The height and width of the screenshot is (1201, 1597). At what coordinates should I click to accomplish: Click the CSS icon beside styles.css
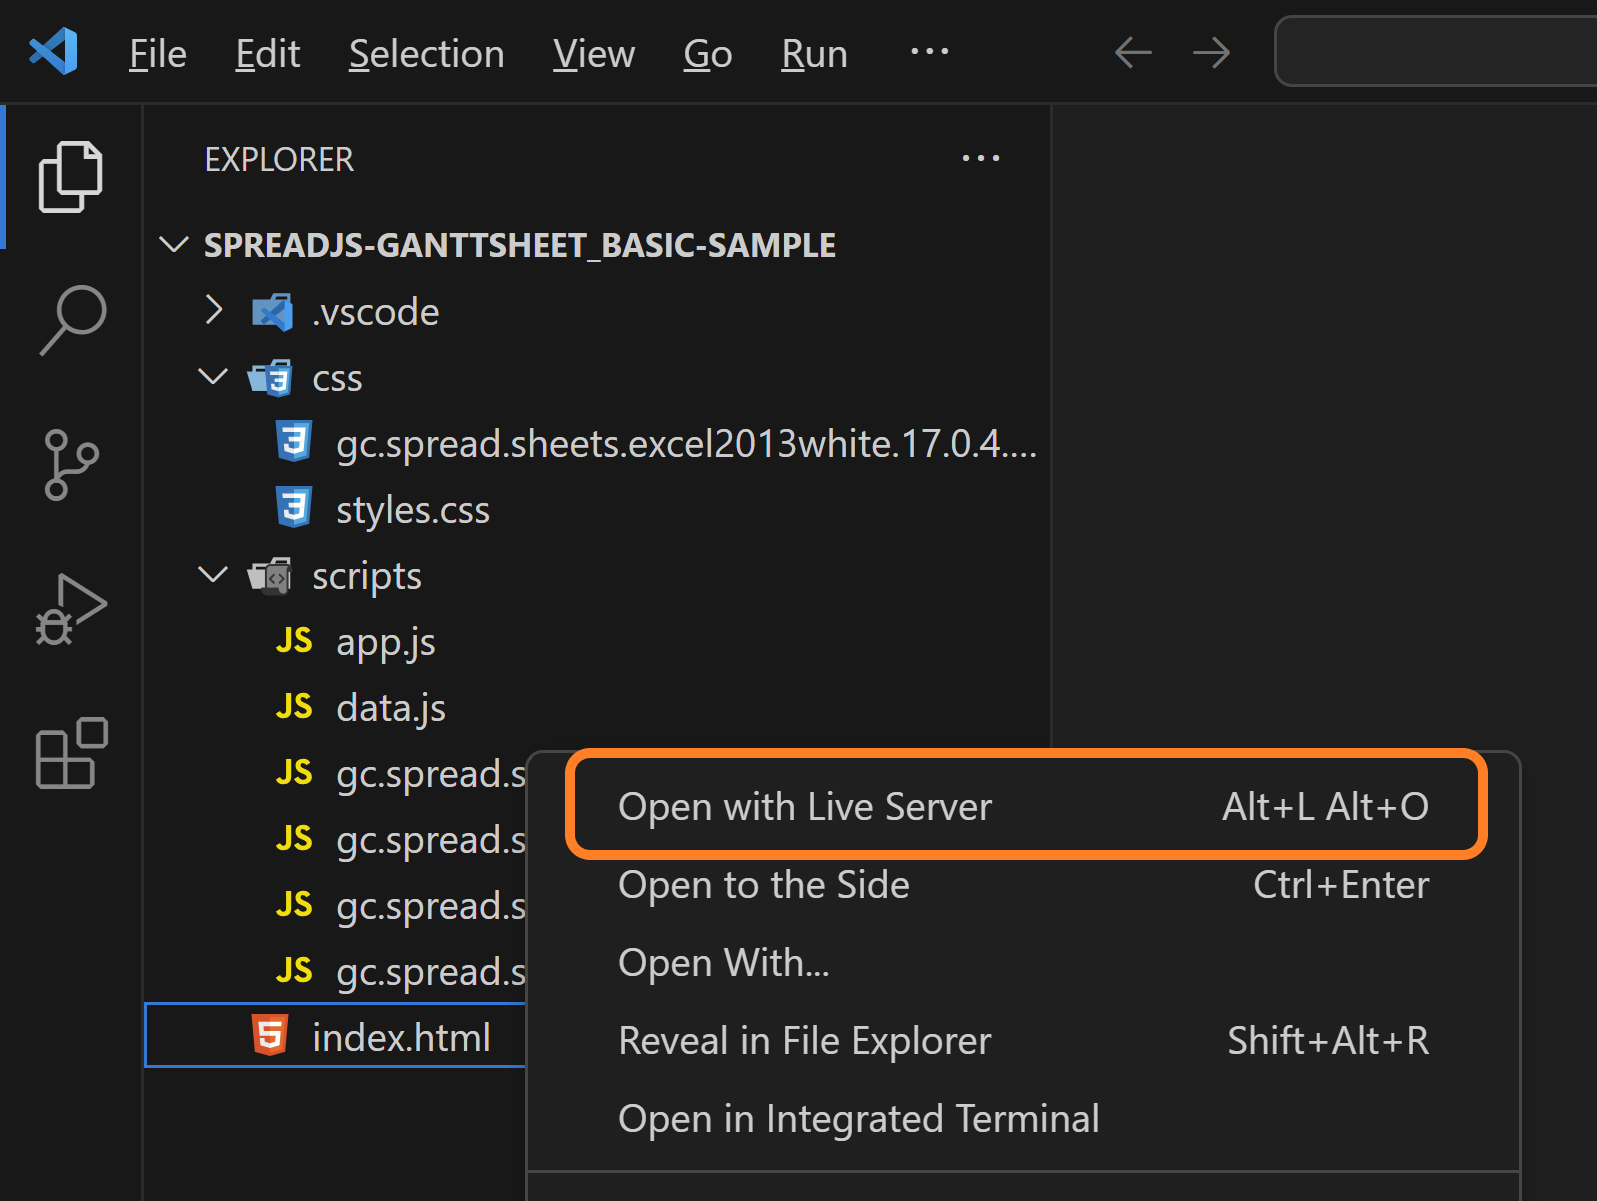click(294, 507)
